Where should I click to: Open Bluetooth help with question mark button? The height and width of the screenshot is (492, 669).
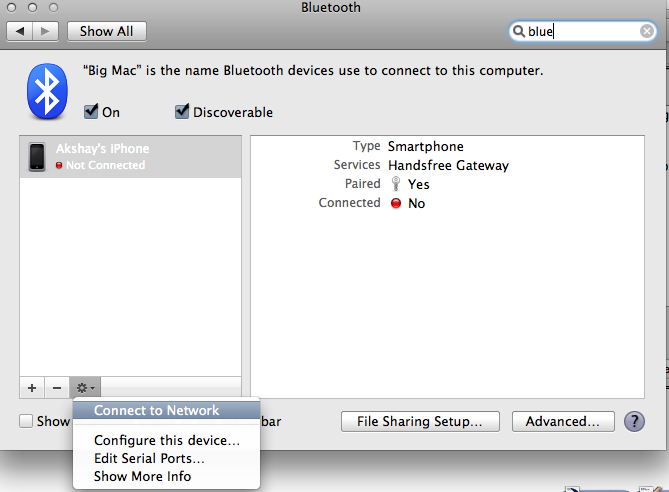point(634,422)
